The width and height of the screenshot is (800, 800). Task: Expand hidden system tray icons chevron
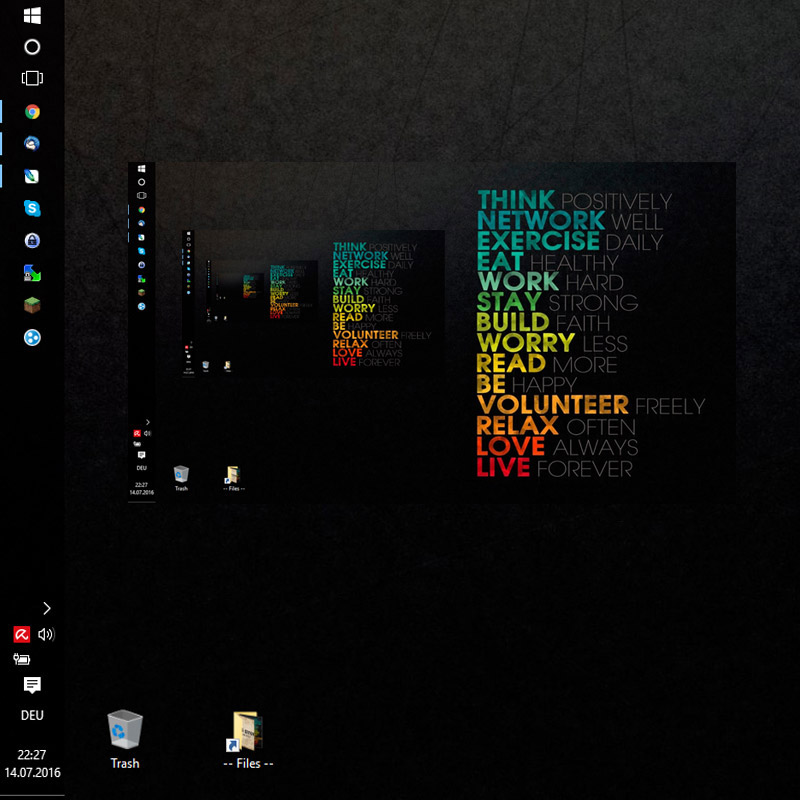point(47,608)
